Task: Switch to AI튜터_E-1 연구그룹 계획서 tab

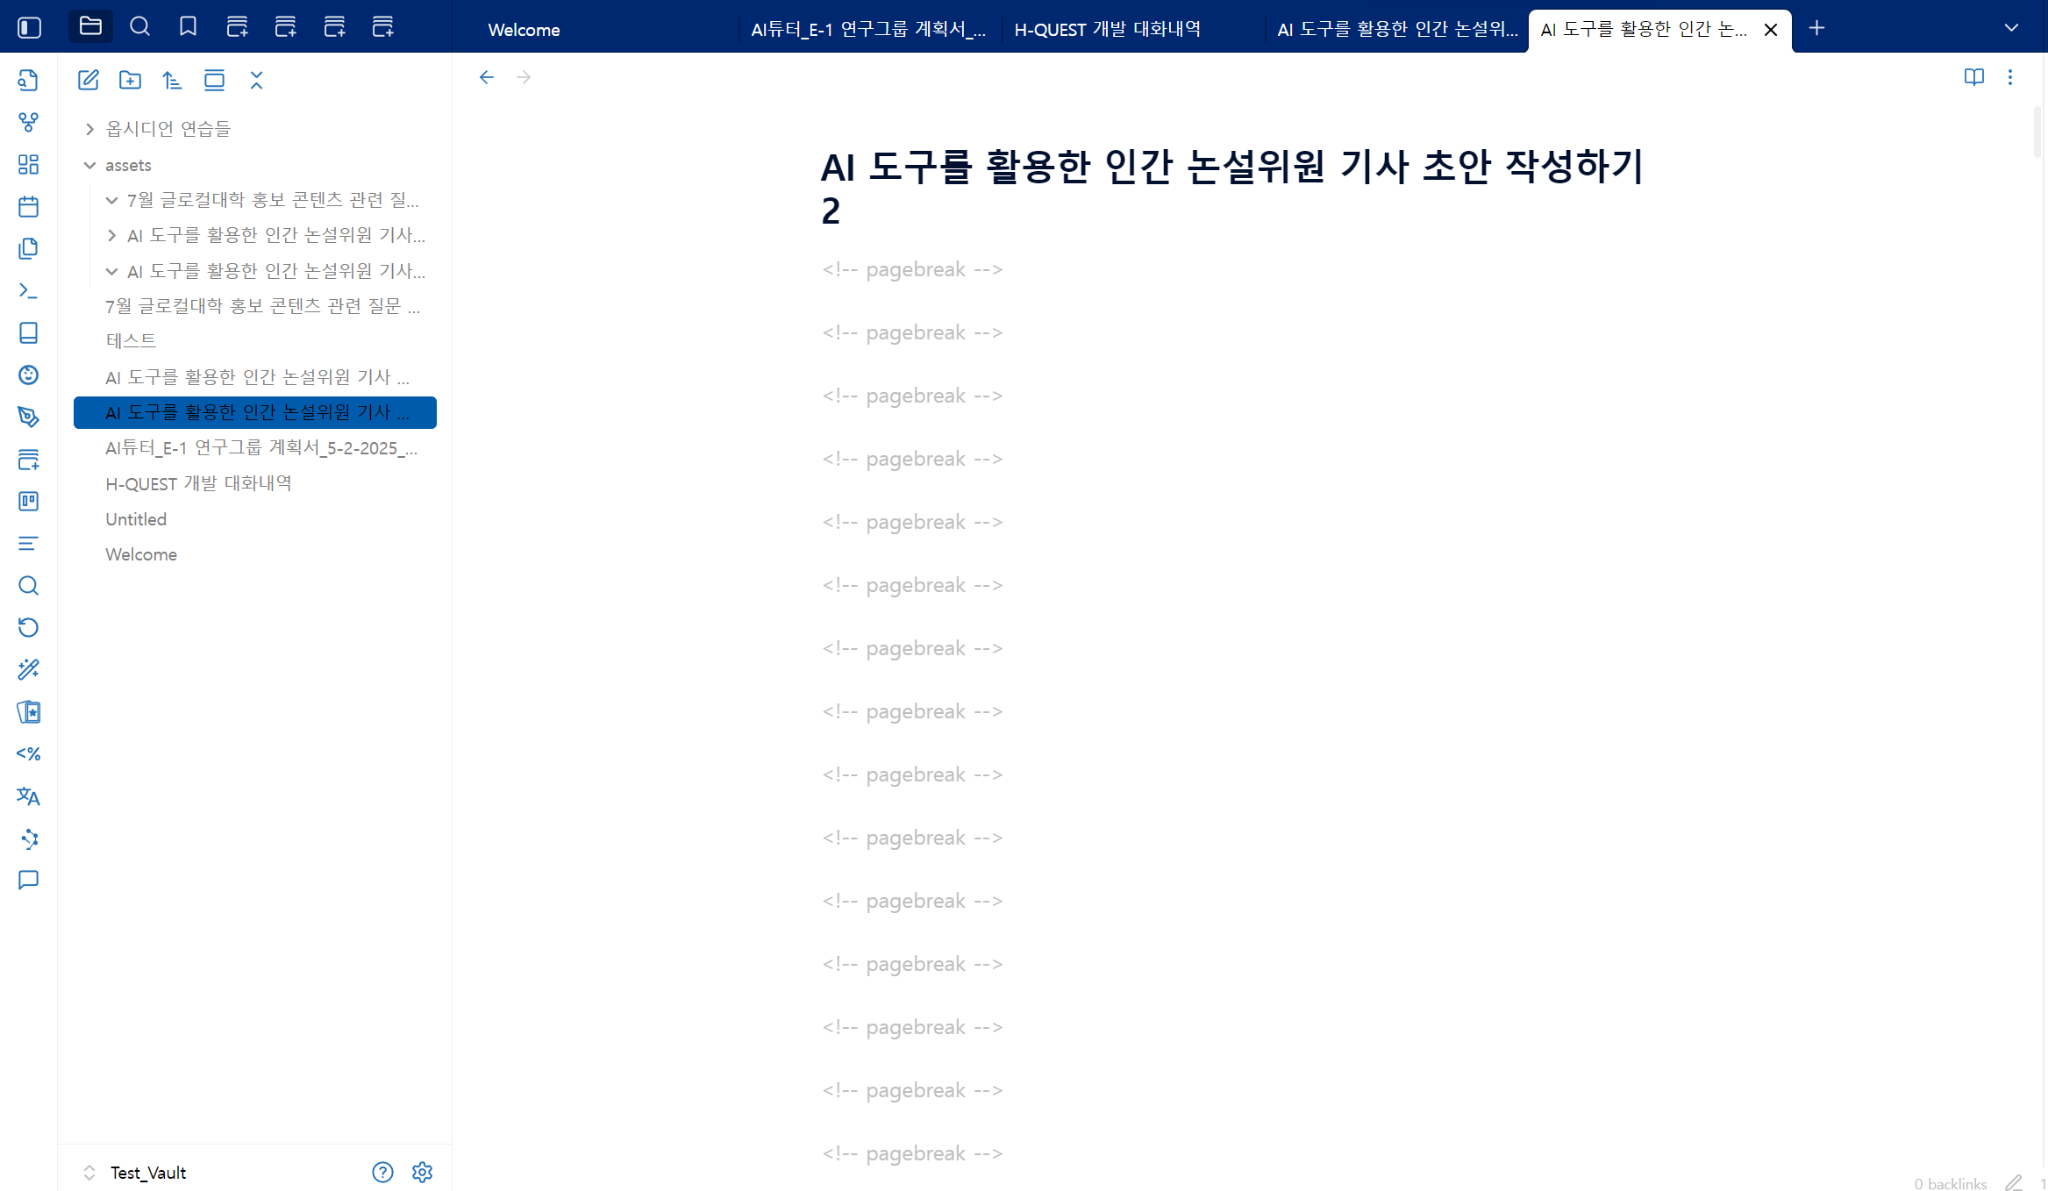Action: pyautogui.click(x=868, y=30)
